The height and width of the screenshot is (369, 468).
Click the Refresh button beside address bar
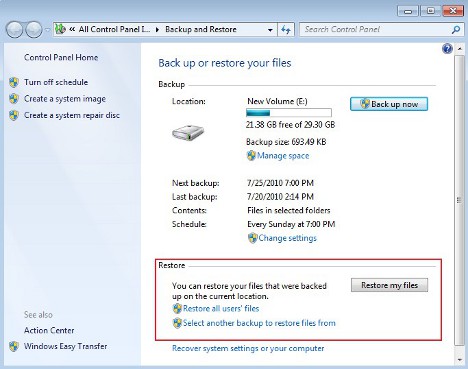tap(286, 30)
